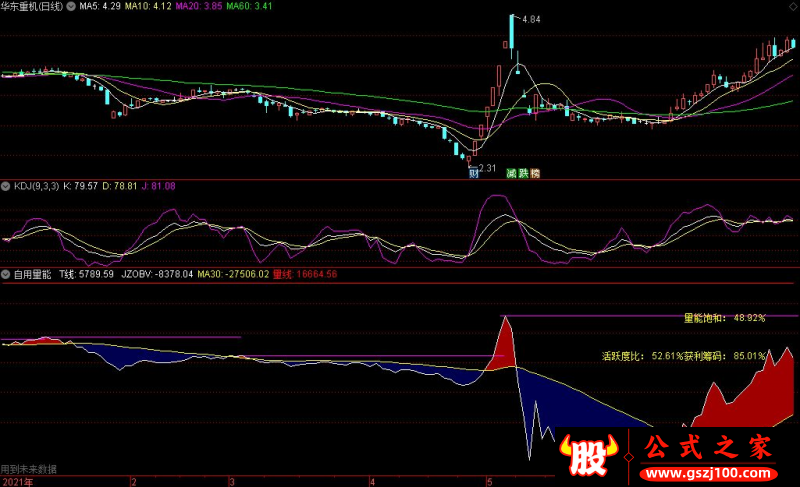Expand the 自用量能 indicator menu arrow

click(6, 273)
